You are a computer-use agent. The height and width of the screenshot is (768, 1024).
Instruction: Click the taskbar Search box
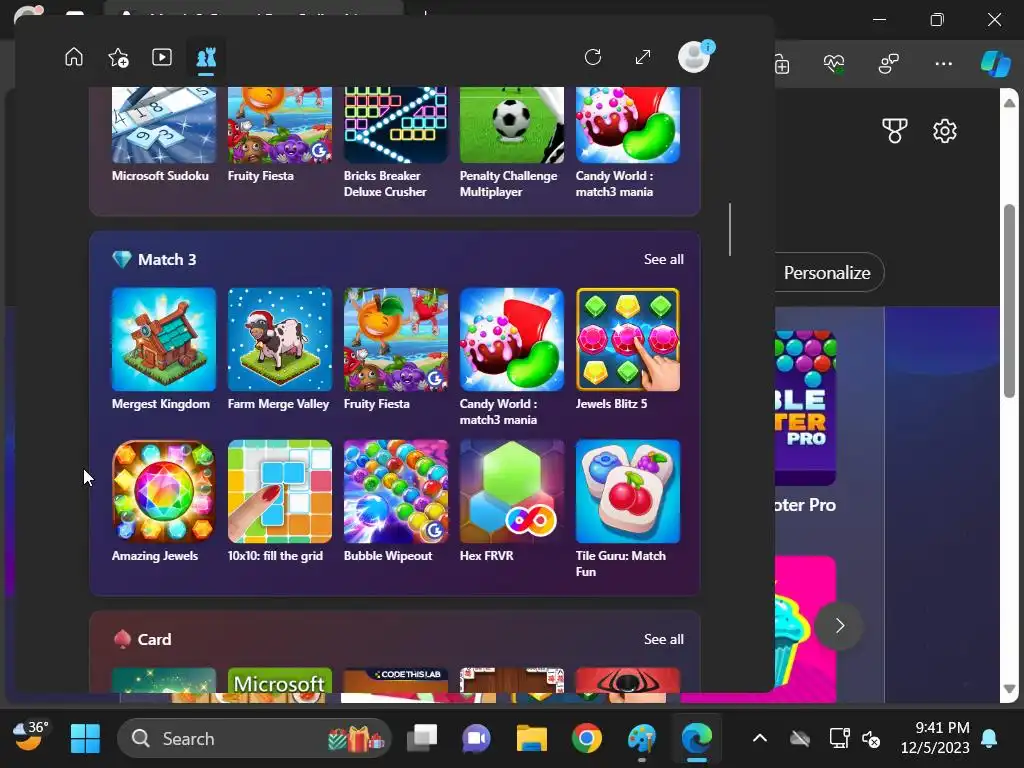coord(254,739)
